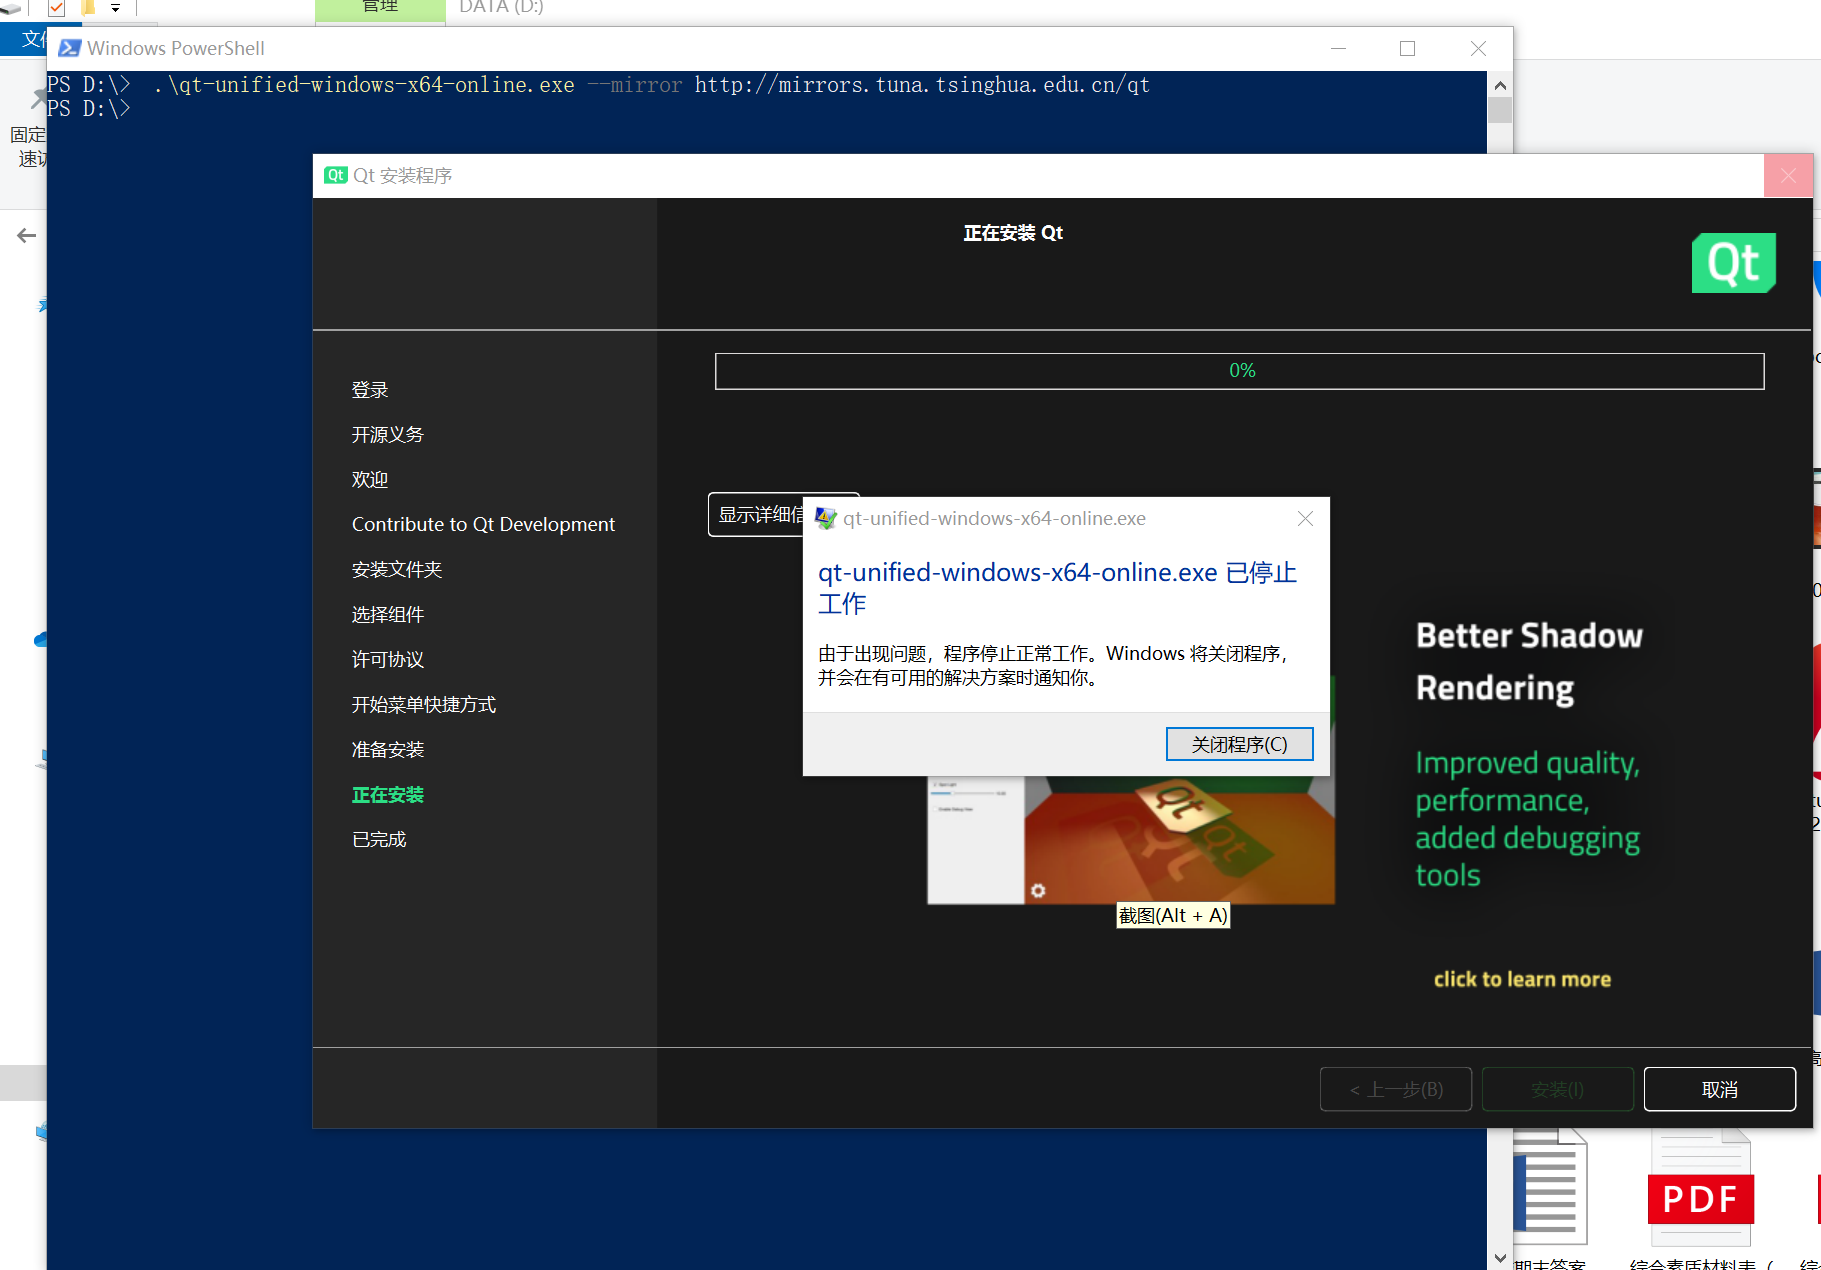The image size is (1821, 1270).
Task: Select the 登录 step in sidebar
Action: tap(370, 390)
